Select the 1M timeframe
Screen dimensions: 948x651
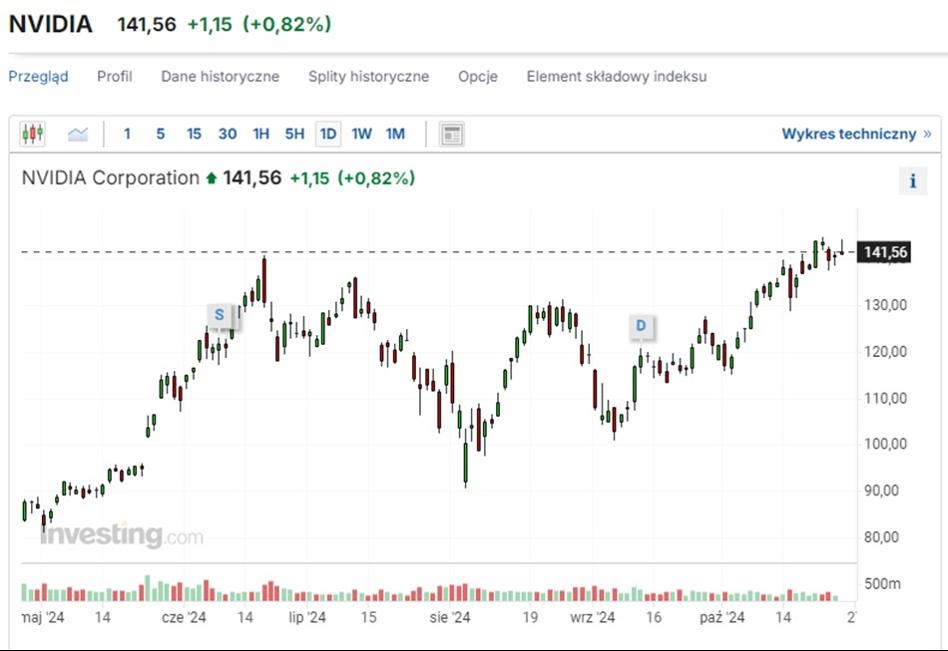click(395, 134)
